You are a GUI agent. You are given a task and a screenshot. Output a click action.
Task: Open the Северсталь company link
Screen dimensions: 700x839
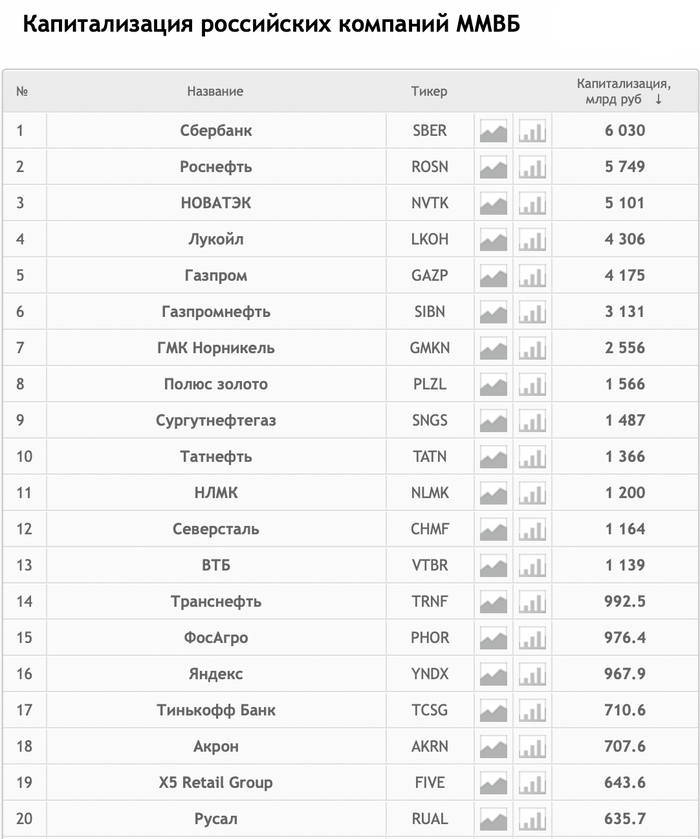click(x=216, y=529)
